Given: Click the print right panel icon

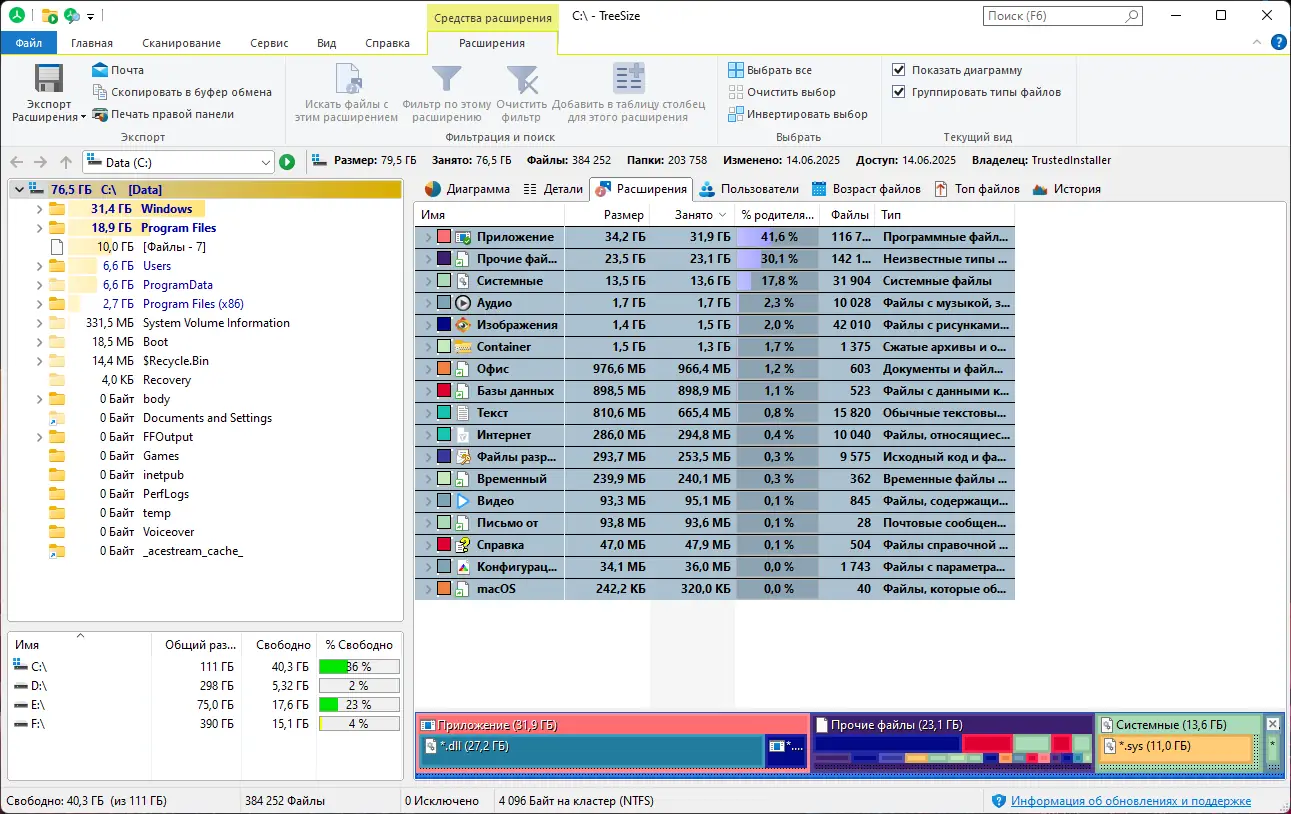Looking at the screenshot, I should pos(100,114).
